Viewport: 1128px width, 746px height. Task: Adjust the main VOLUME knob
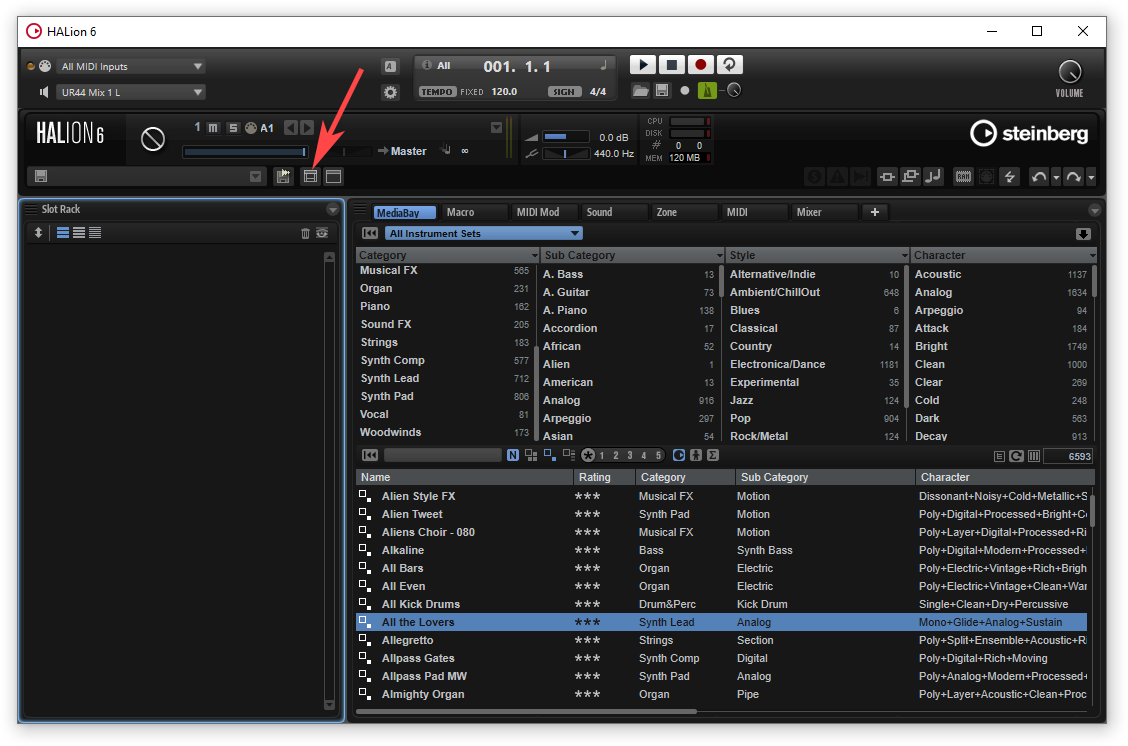click(x=1070, y=71)
